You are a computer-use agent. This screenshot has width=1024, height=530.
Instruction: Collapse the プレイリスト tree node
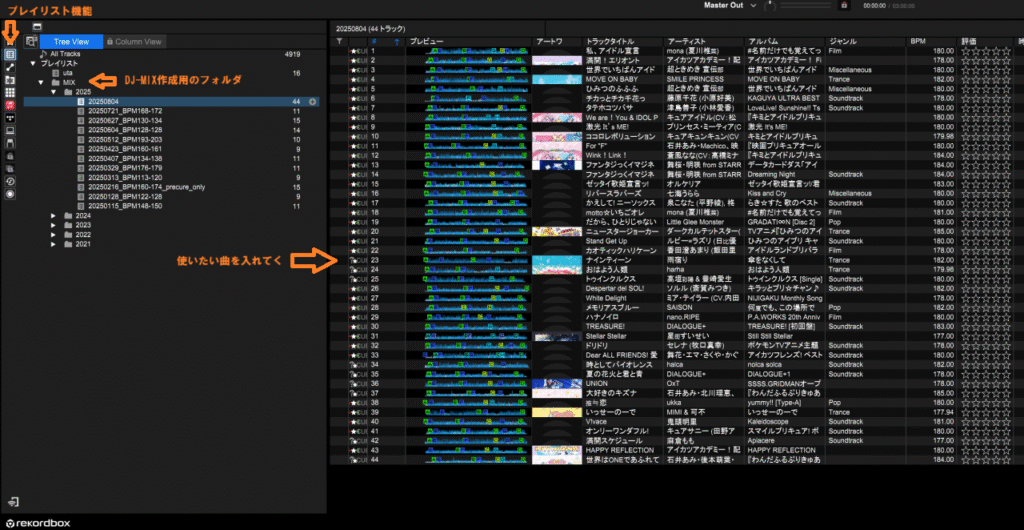pos(33,64)
